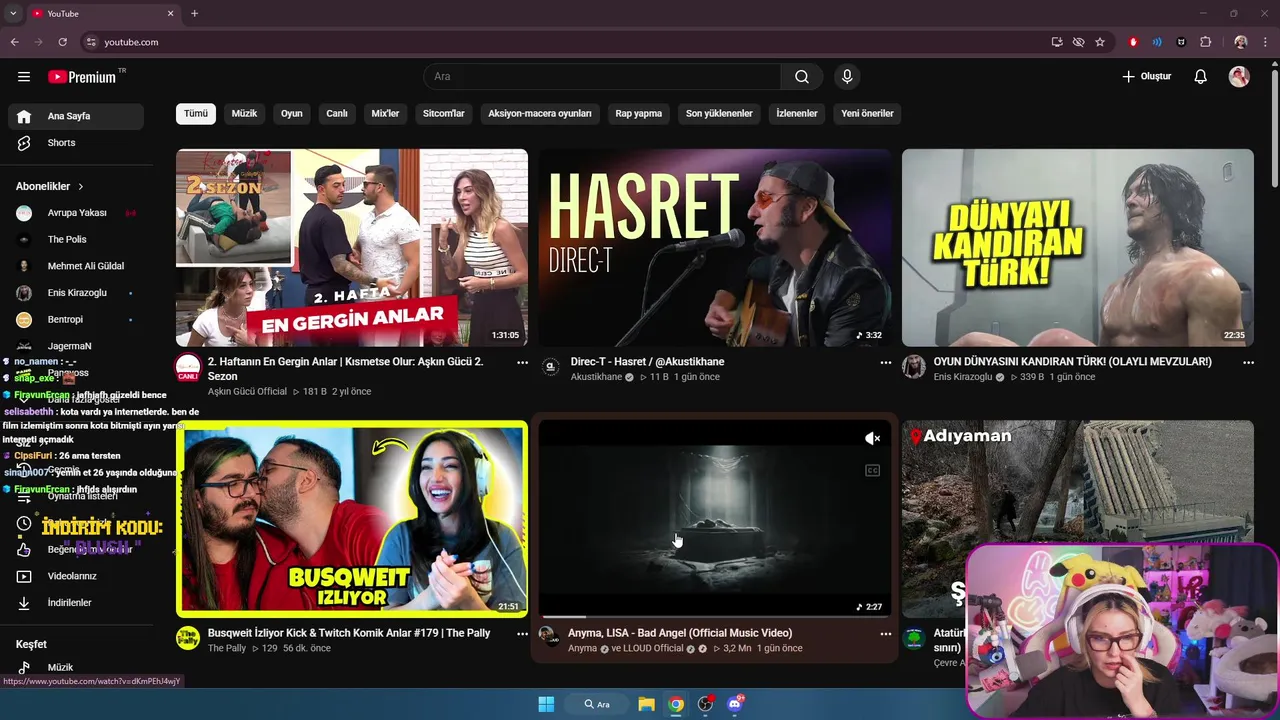Open the YouTube hamburger guide menu
Viewport: 1280px width, 720px height.
pos(24,77)
